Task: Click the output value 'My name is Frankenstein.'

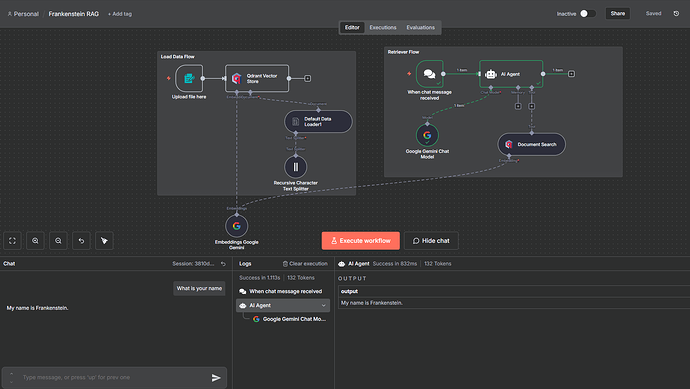Action: [372, 303]
